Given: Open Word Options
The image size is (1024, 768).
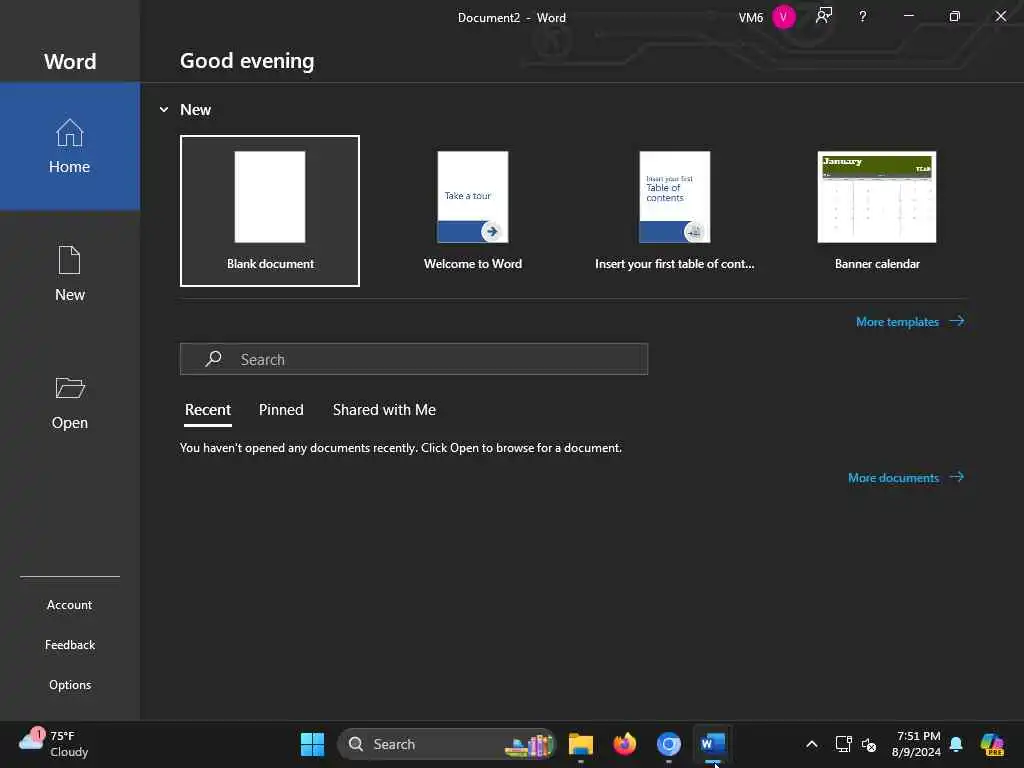Looking at the screenshot, I should click(70, 685).
